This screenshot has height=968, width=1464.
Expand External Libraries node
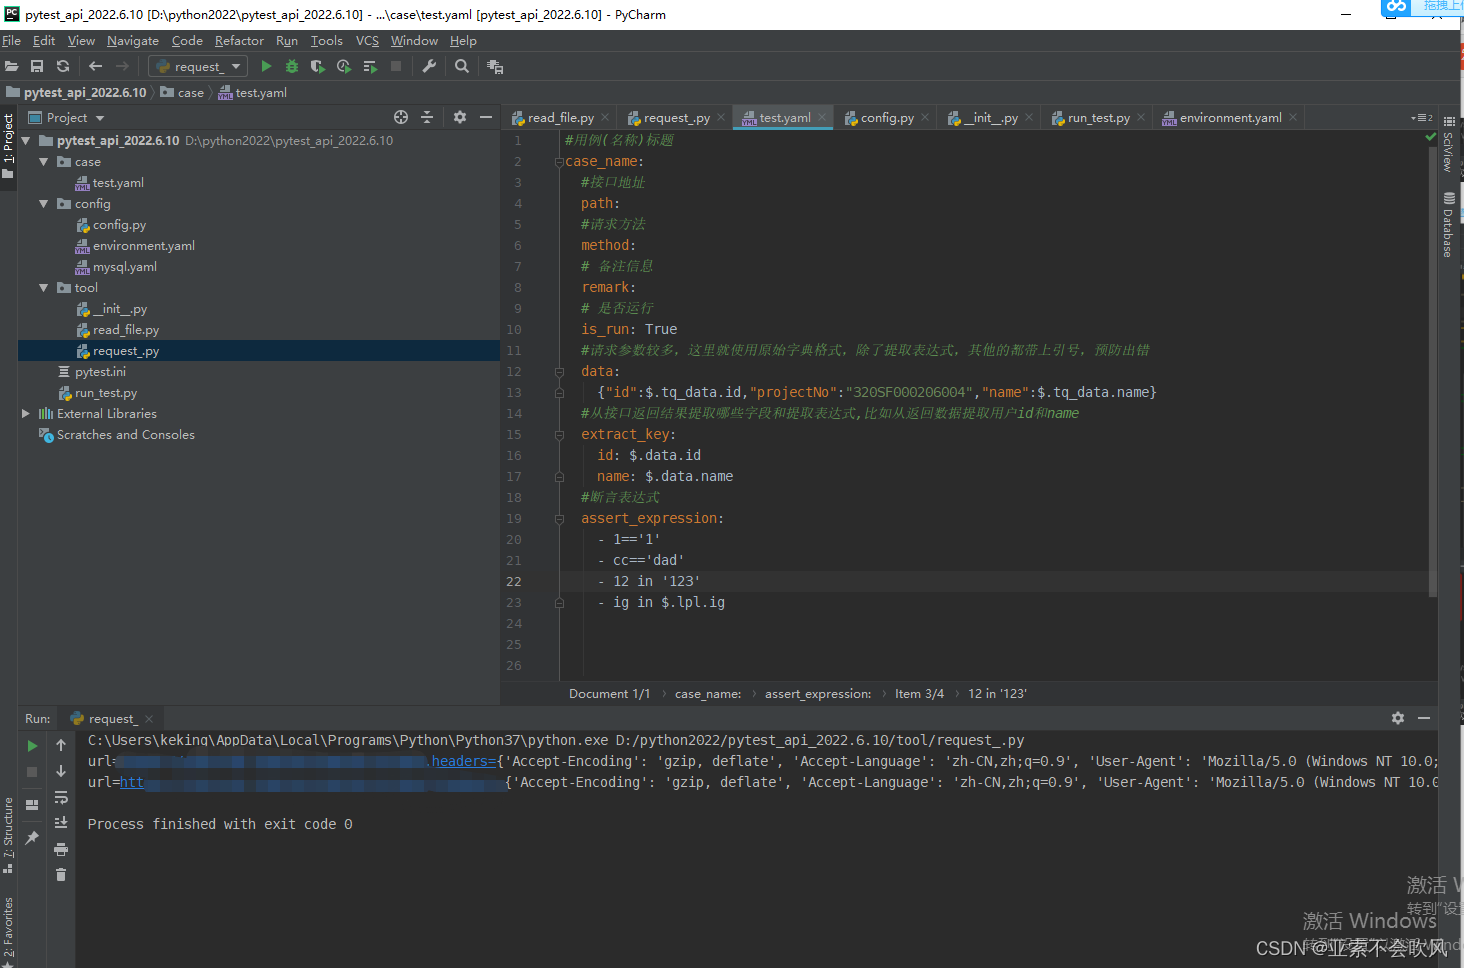coord(26,414)
